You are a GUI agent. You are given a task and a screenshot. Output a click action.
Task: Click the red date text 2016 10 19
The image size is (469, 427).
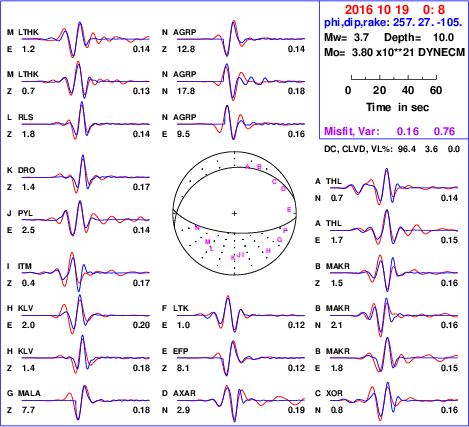tap(377, 10)
